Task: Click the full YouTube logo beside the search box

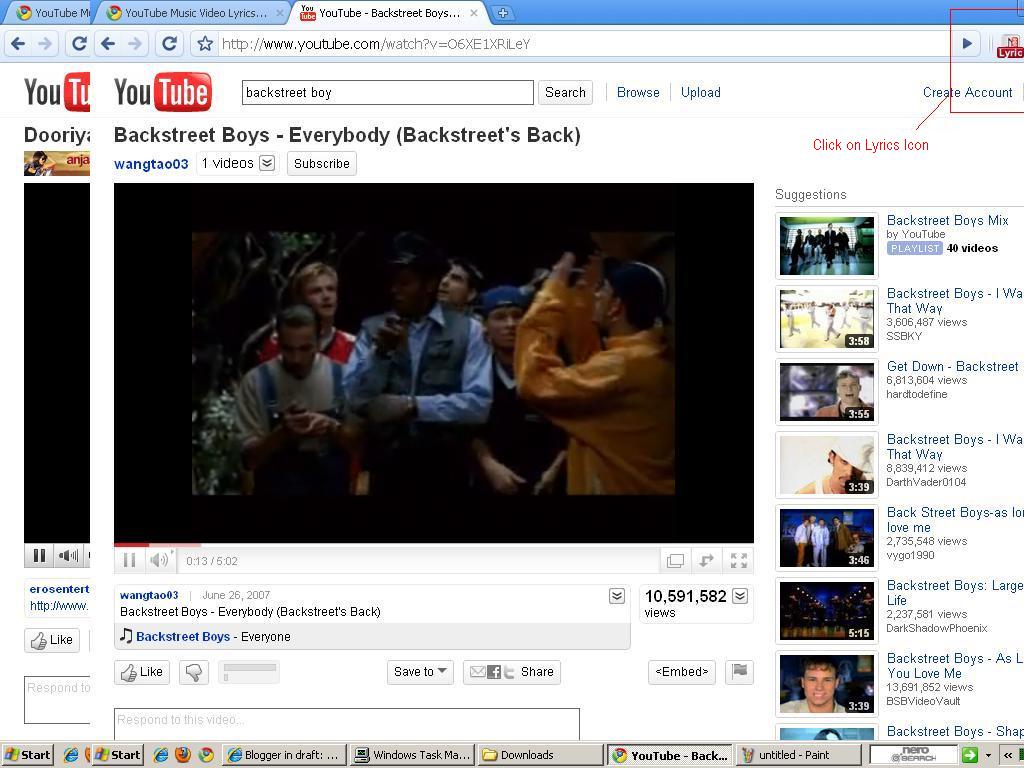Action: (x=163, y=91)
